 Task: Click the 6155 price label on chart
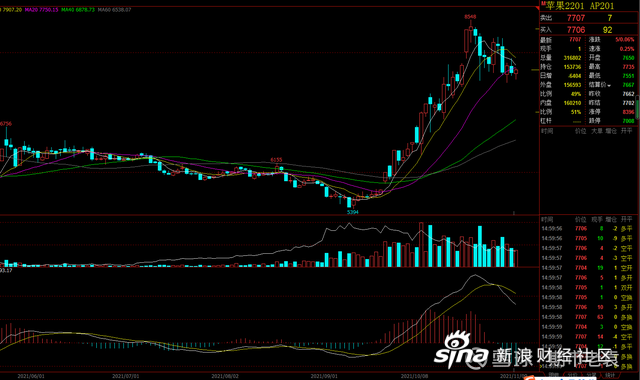point(276,160)
